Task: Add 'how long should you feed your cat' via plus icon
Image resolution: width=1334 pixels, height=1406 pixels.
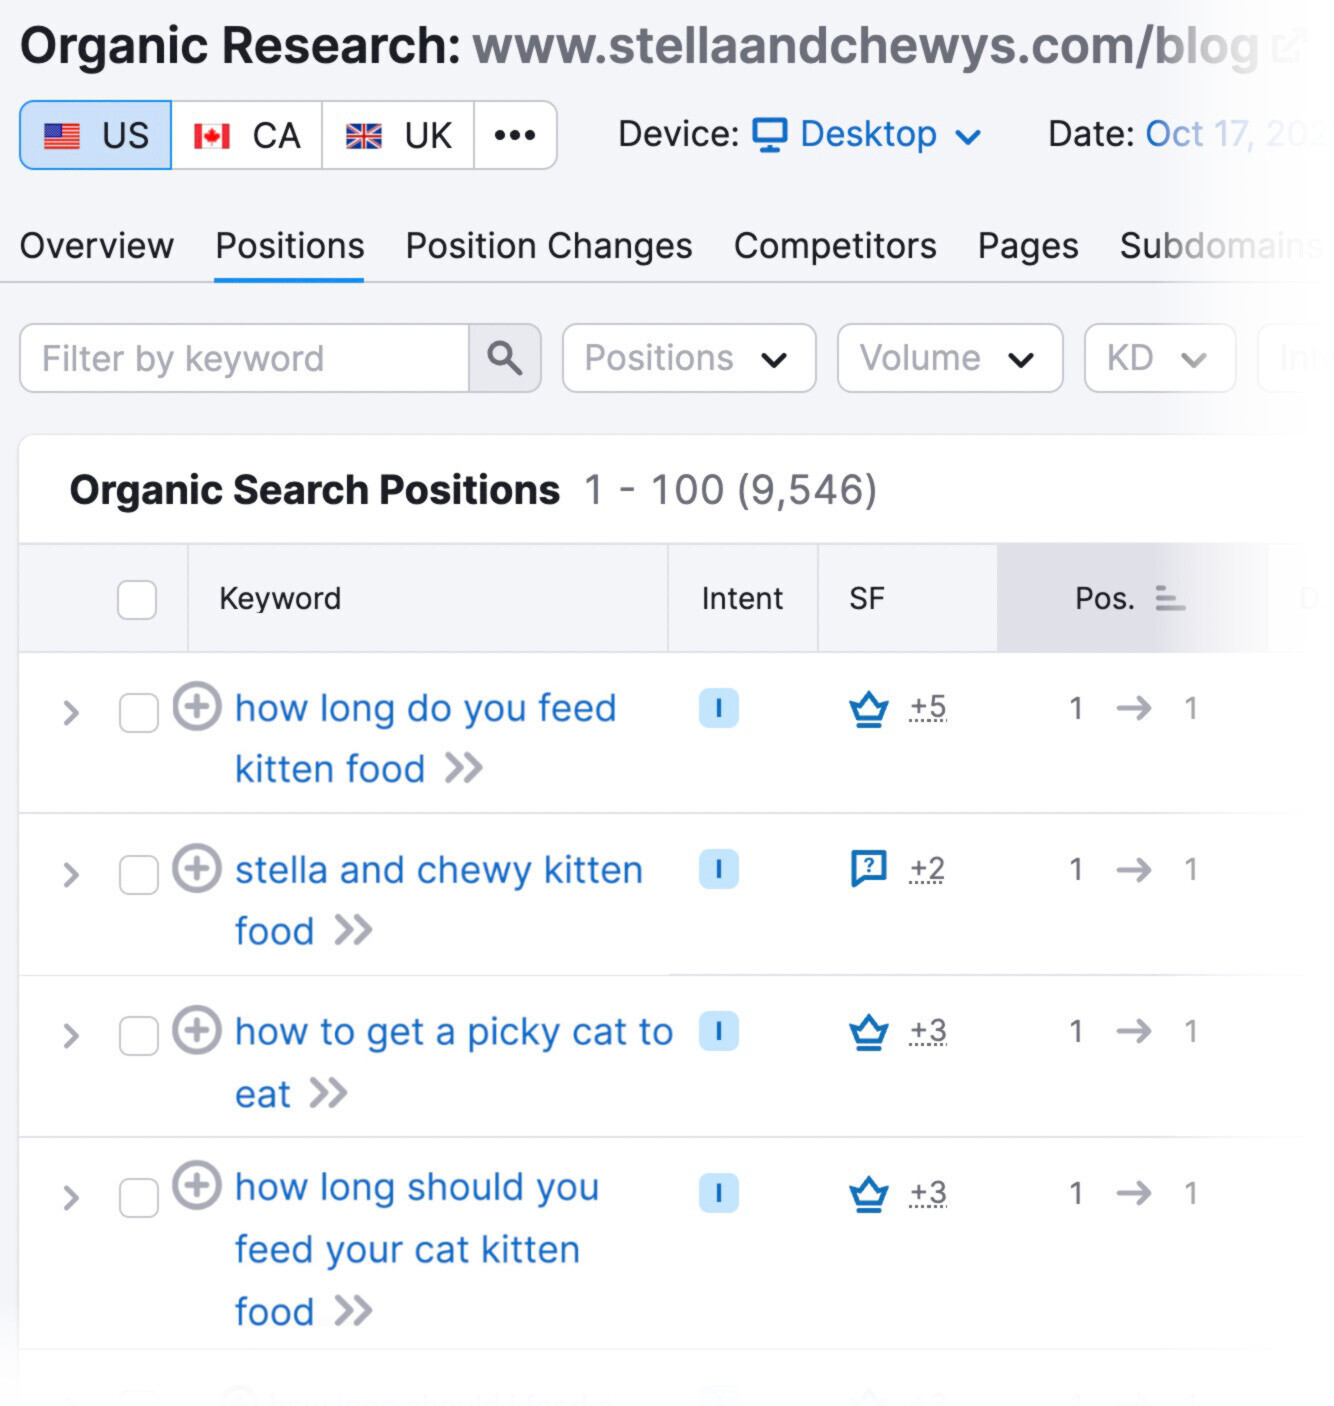Action: coord(197,1186)
